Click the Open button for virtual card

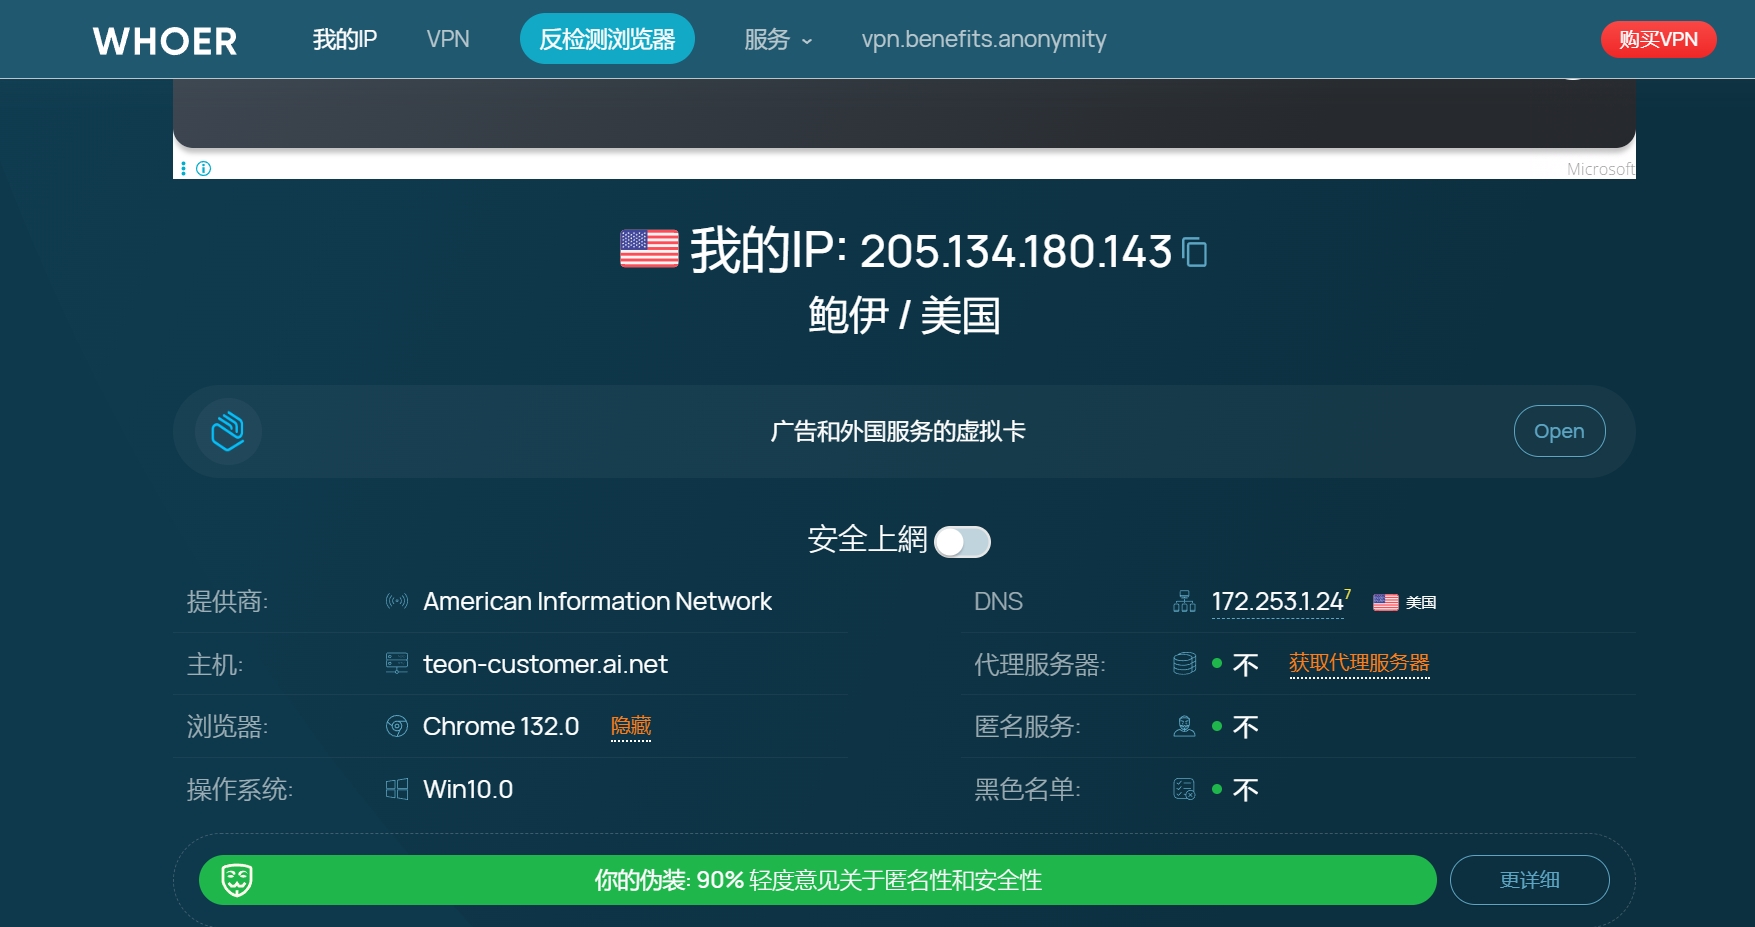click(x=1559, y=431)
